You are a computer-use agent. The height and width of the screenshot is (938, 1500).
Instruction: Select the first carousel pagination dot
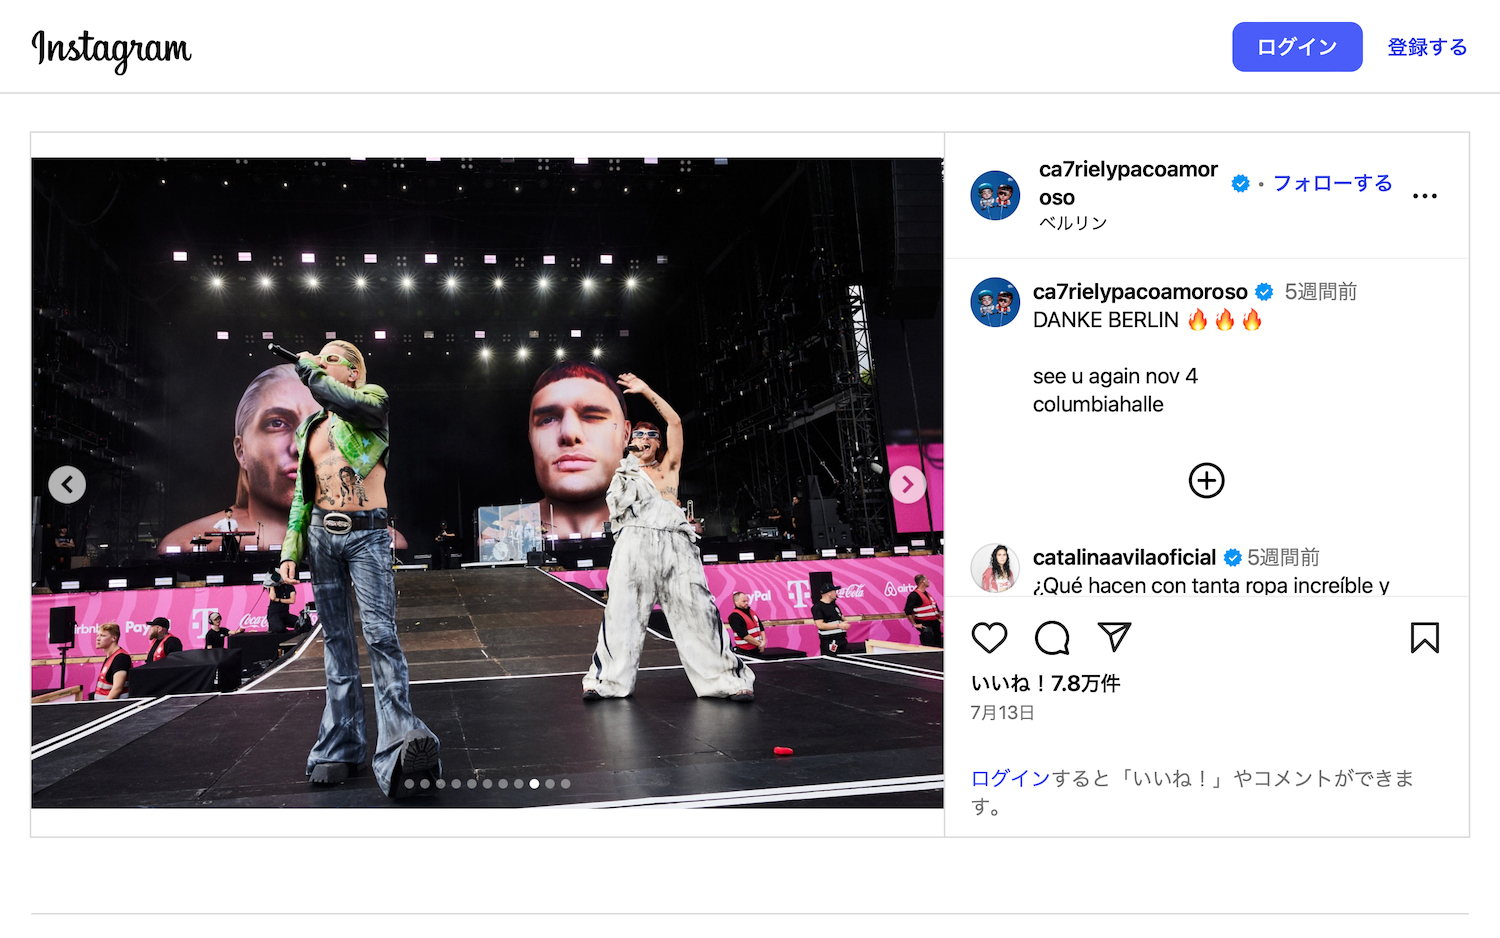(409, 784)
